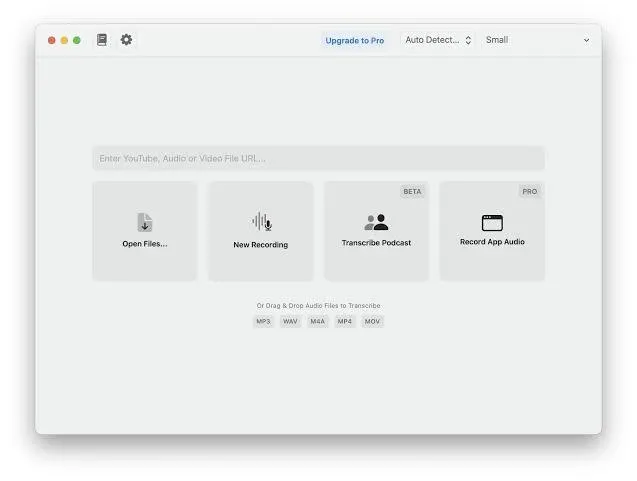Open settings via the gear icon
The image size is (637, 481).
[x=126, y=40]
